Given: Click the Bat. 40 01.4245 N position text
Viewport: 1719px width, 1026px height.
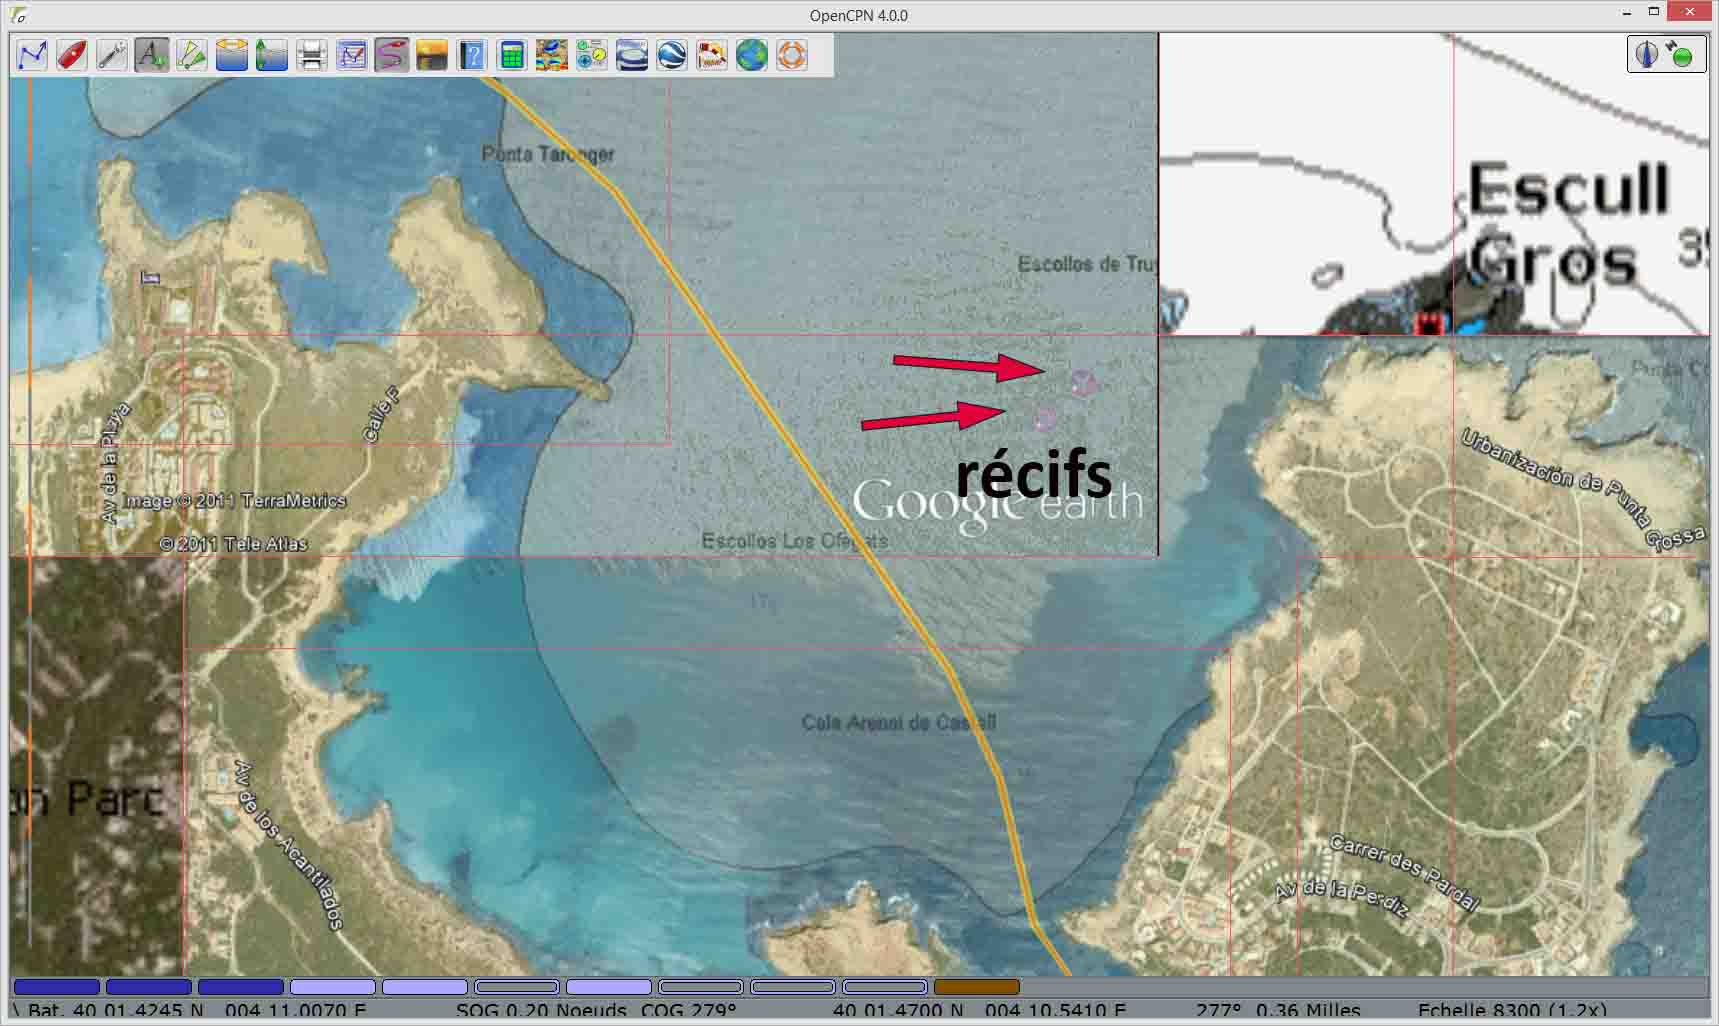Looking at the screenshot, I should [116, 1010].
